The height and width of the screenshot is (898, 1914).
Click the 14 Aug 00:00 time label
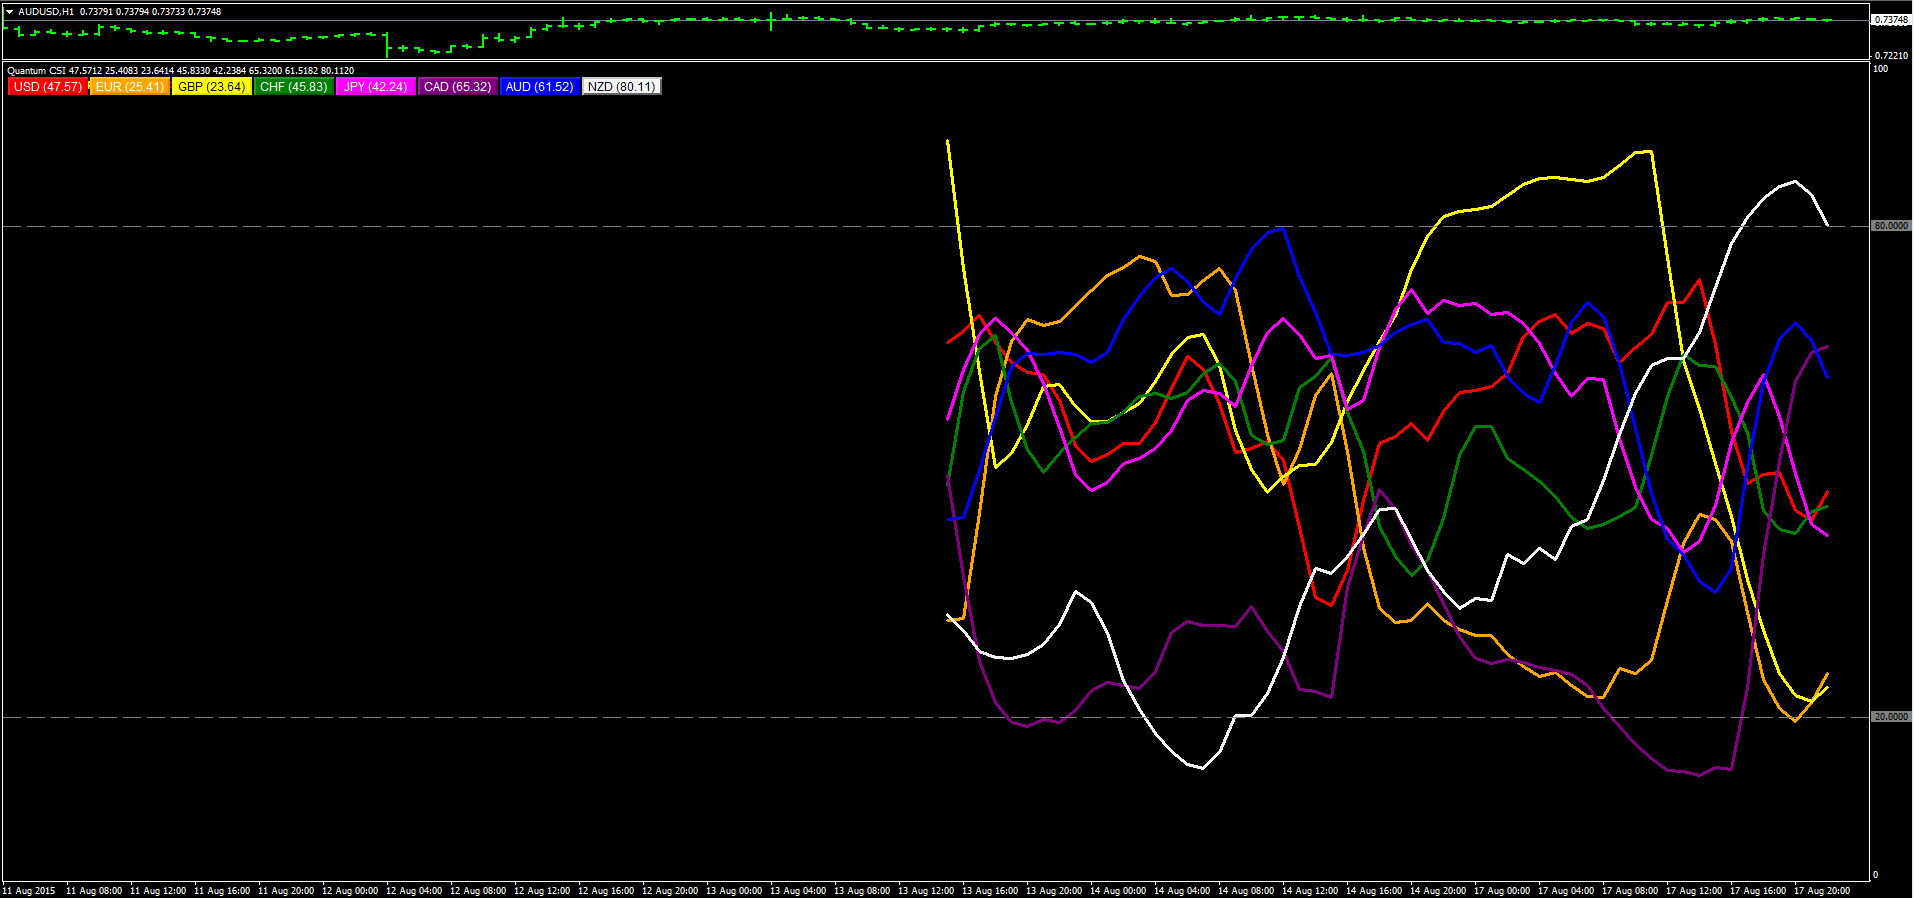[x=1118, y=891]
